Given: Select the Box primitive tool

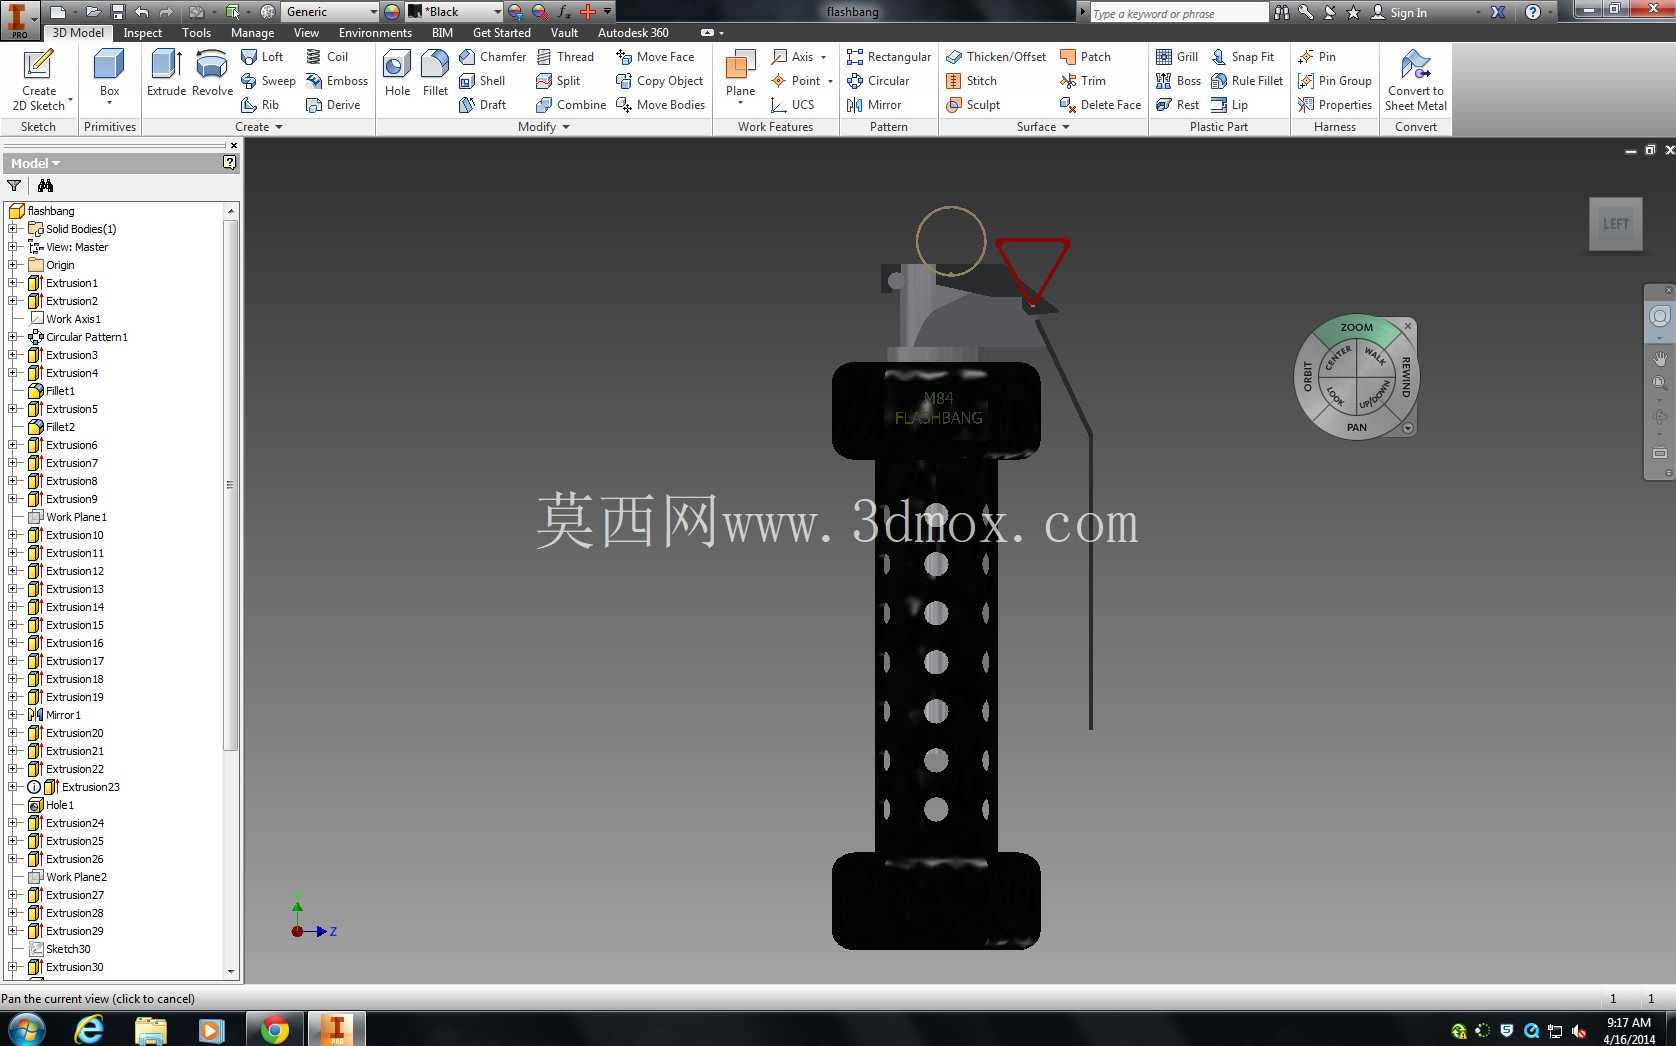Looking at the screenshot, I should 109,76.
